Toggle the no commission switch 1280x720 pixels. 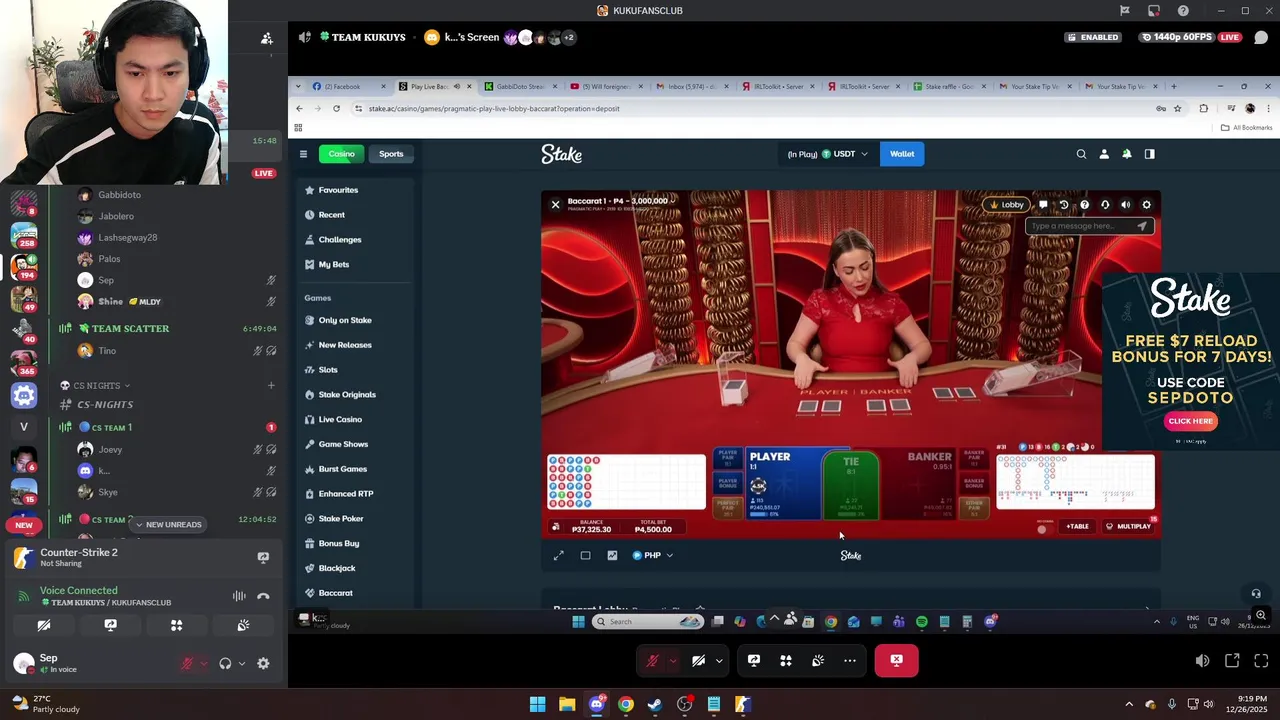click(1044, 527)
